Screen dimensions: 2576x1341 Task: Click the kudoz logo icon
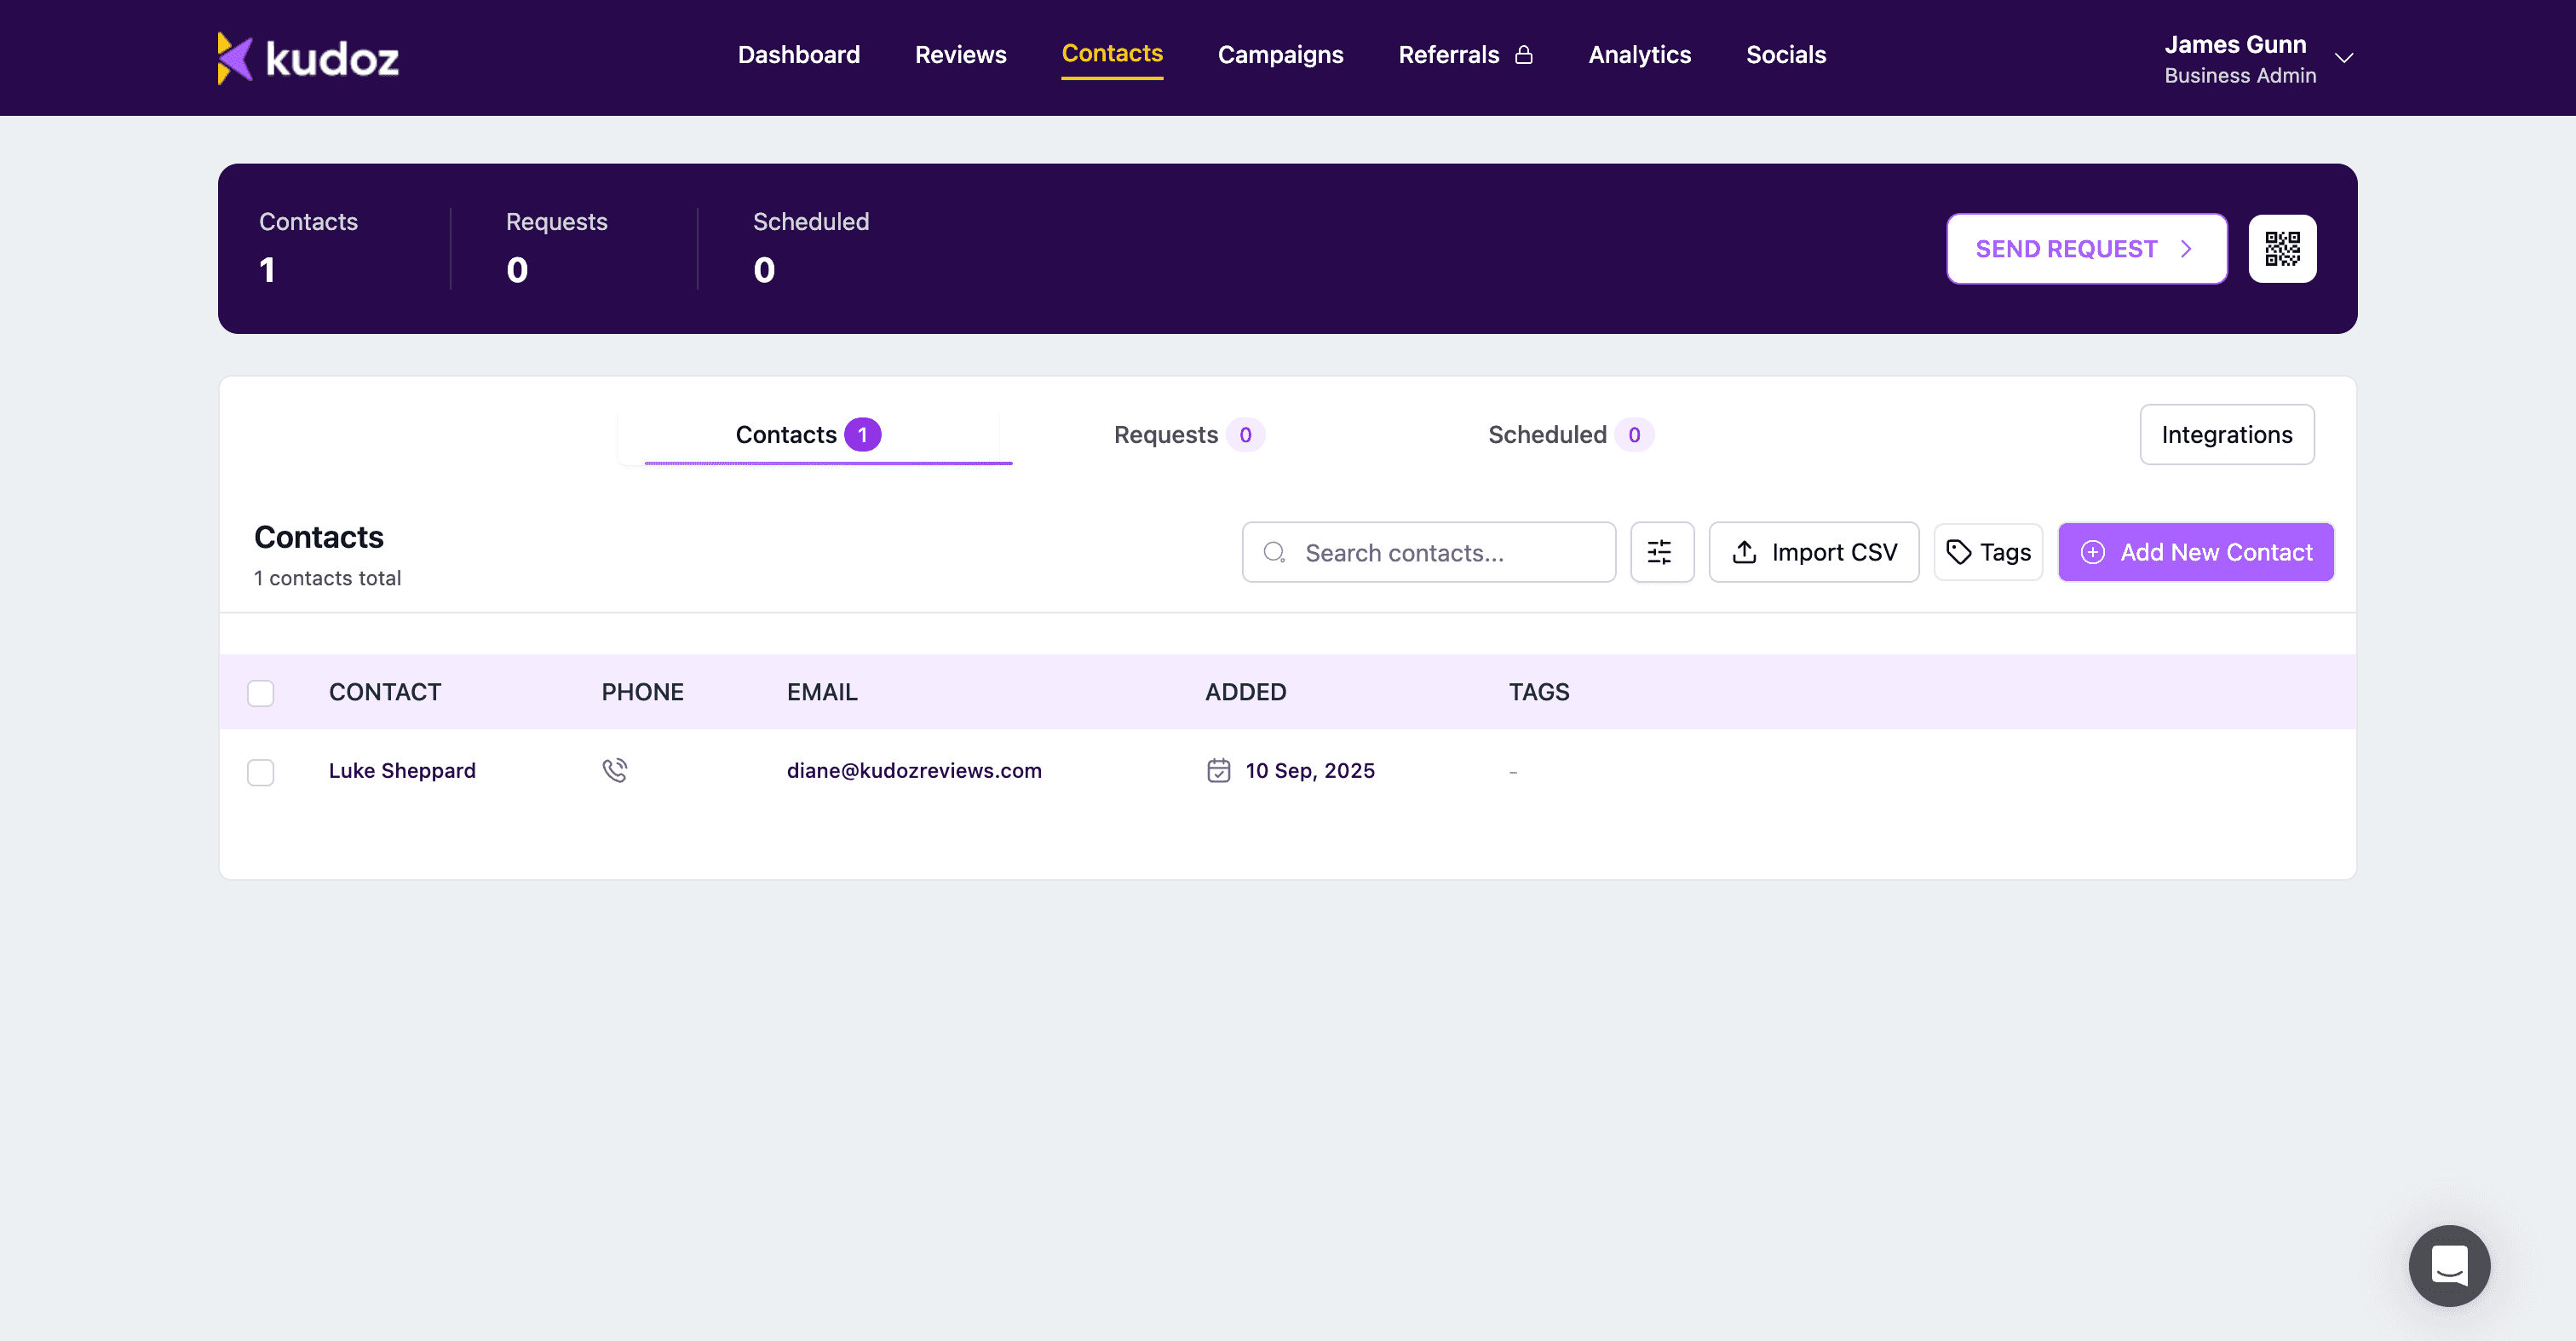click(x=235, y=58)
